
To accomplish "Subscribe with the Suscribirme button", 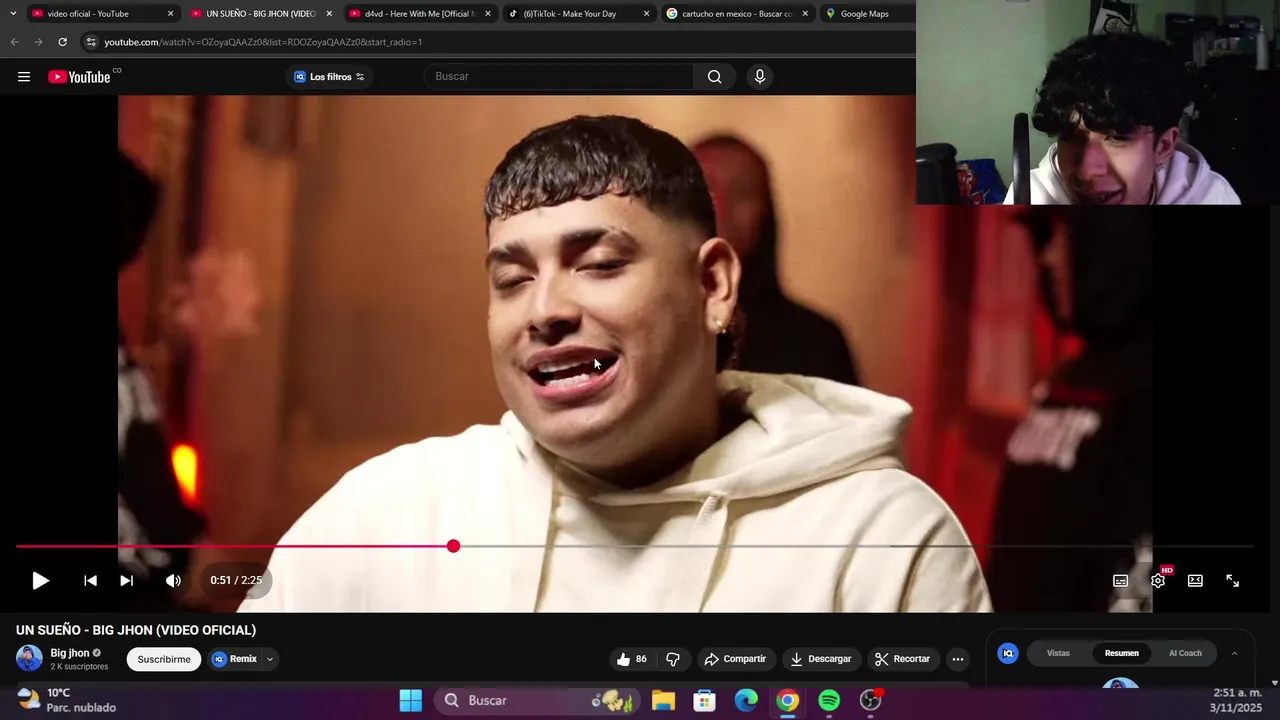I will 164,659.
